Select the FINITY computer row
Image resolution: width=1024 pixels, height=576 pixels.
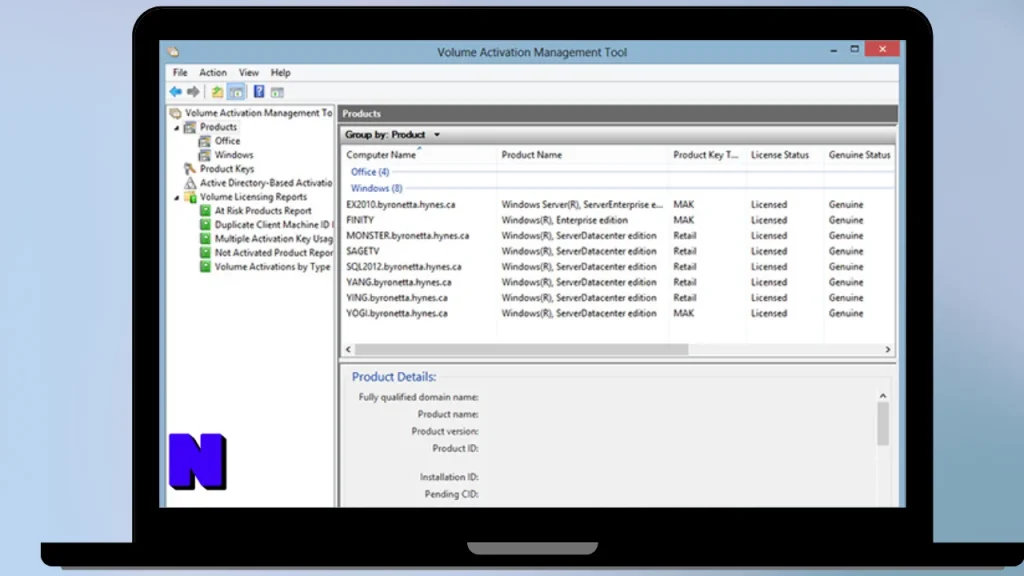pyautogui.click(x=617, y=220)
